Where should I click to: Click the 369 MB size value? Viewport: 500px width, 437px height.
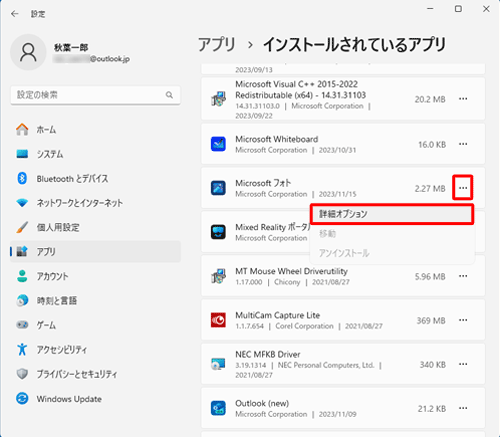click(x=431, y=321)
